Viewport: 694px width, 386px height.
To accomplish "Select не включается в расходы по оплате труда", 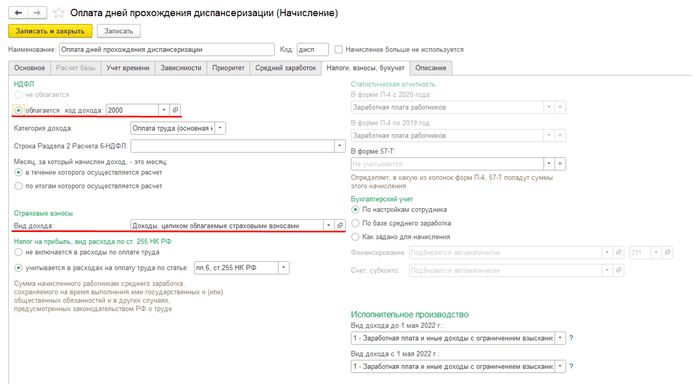I will [x=18, y=252].
